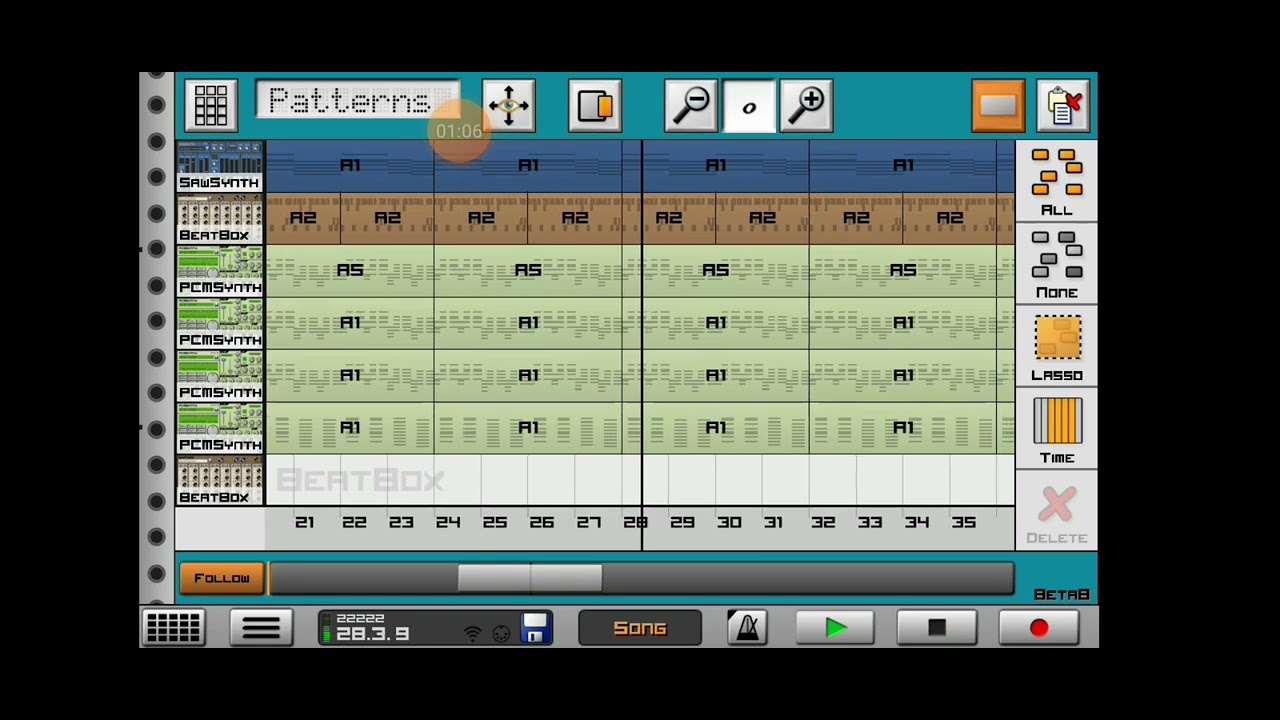Toggle the Follow playhead button
This screenshot has width=1280, height=720.
pyautogui.click(x=222, y=578)
